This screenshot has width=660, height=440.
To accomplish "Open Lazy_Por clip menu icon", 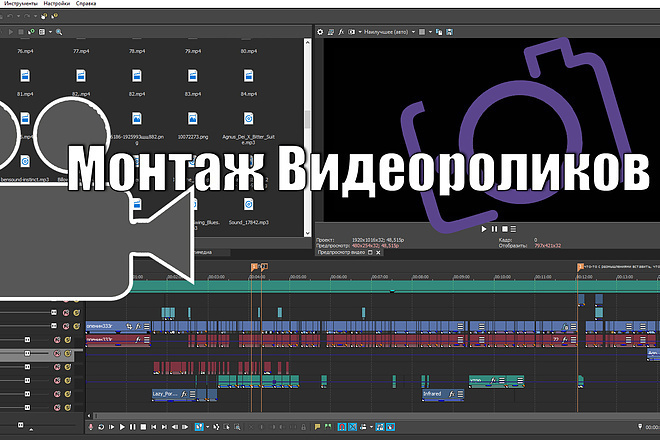I will point(192,394).
